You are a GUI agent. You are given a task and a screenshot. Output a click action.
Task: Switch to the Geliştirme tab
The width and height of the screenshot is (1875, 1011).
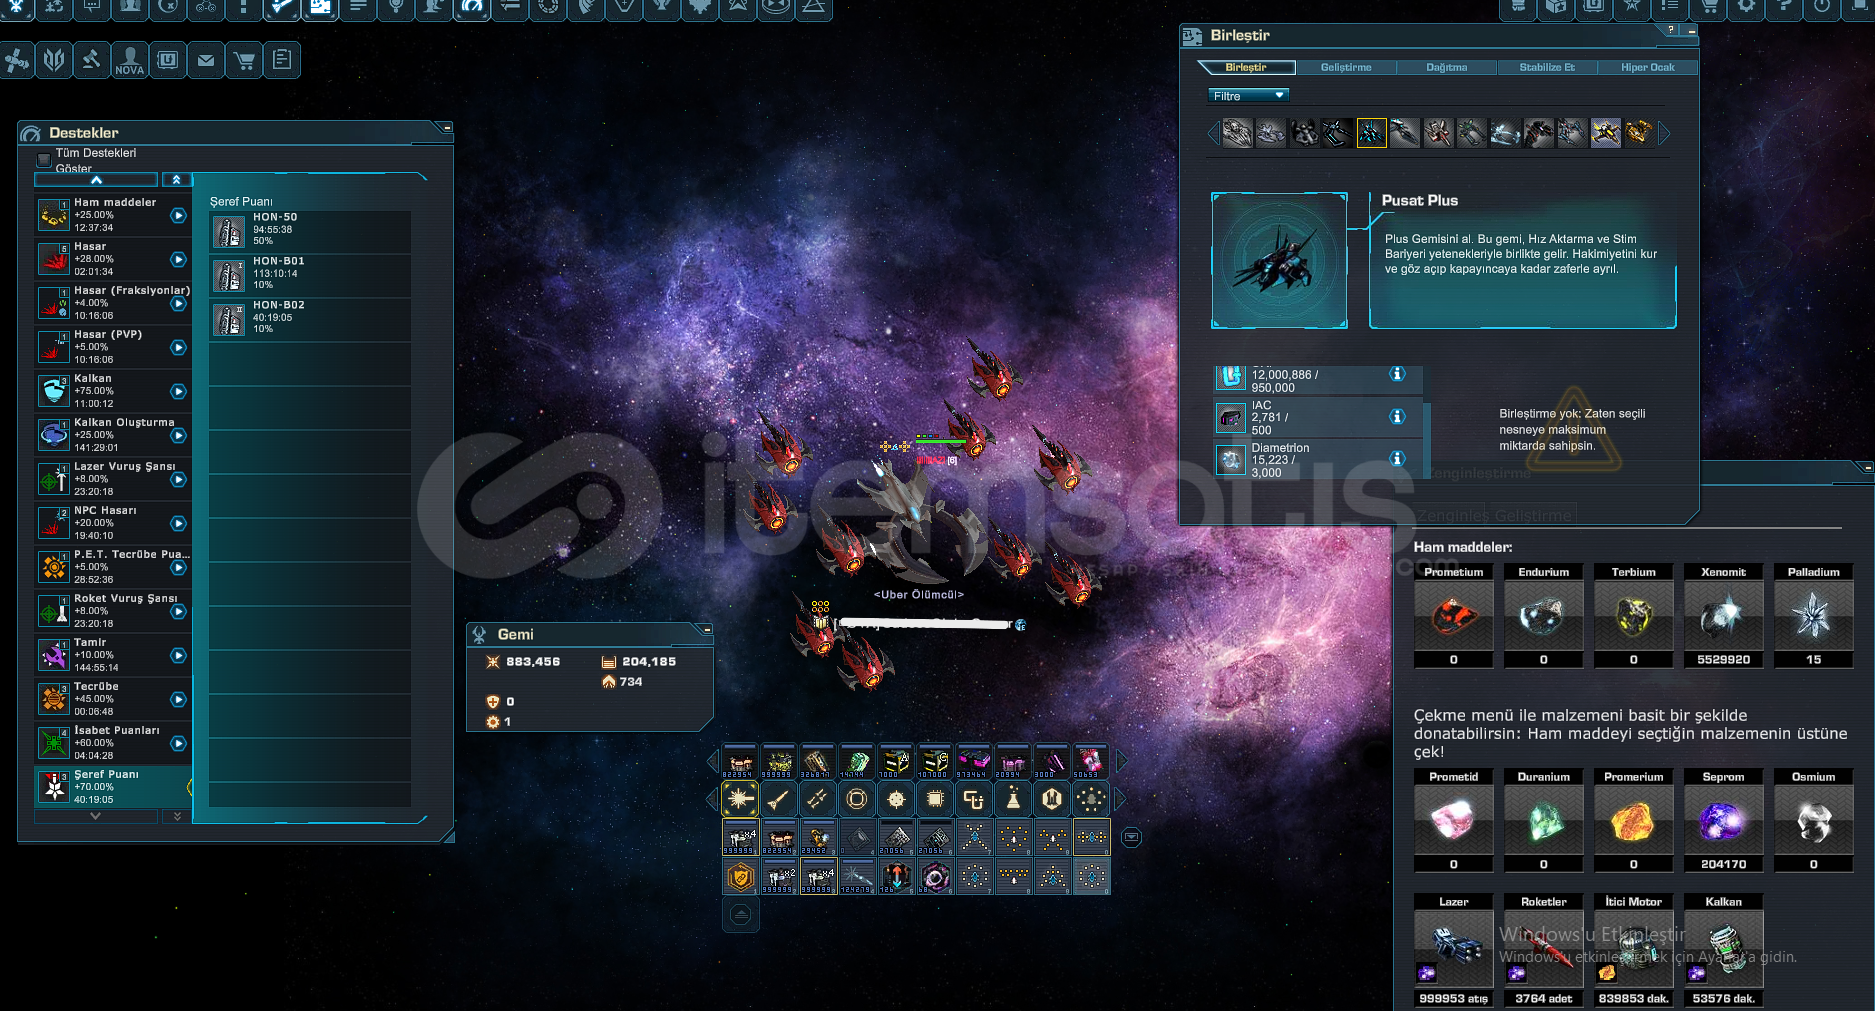(1346, 68)
